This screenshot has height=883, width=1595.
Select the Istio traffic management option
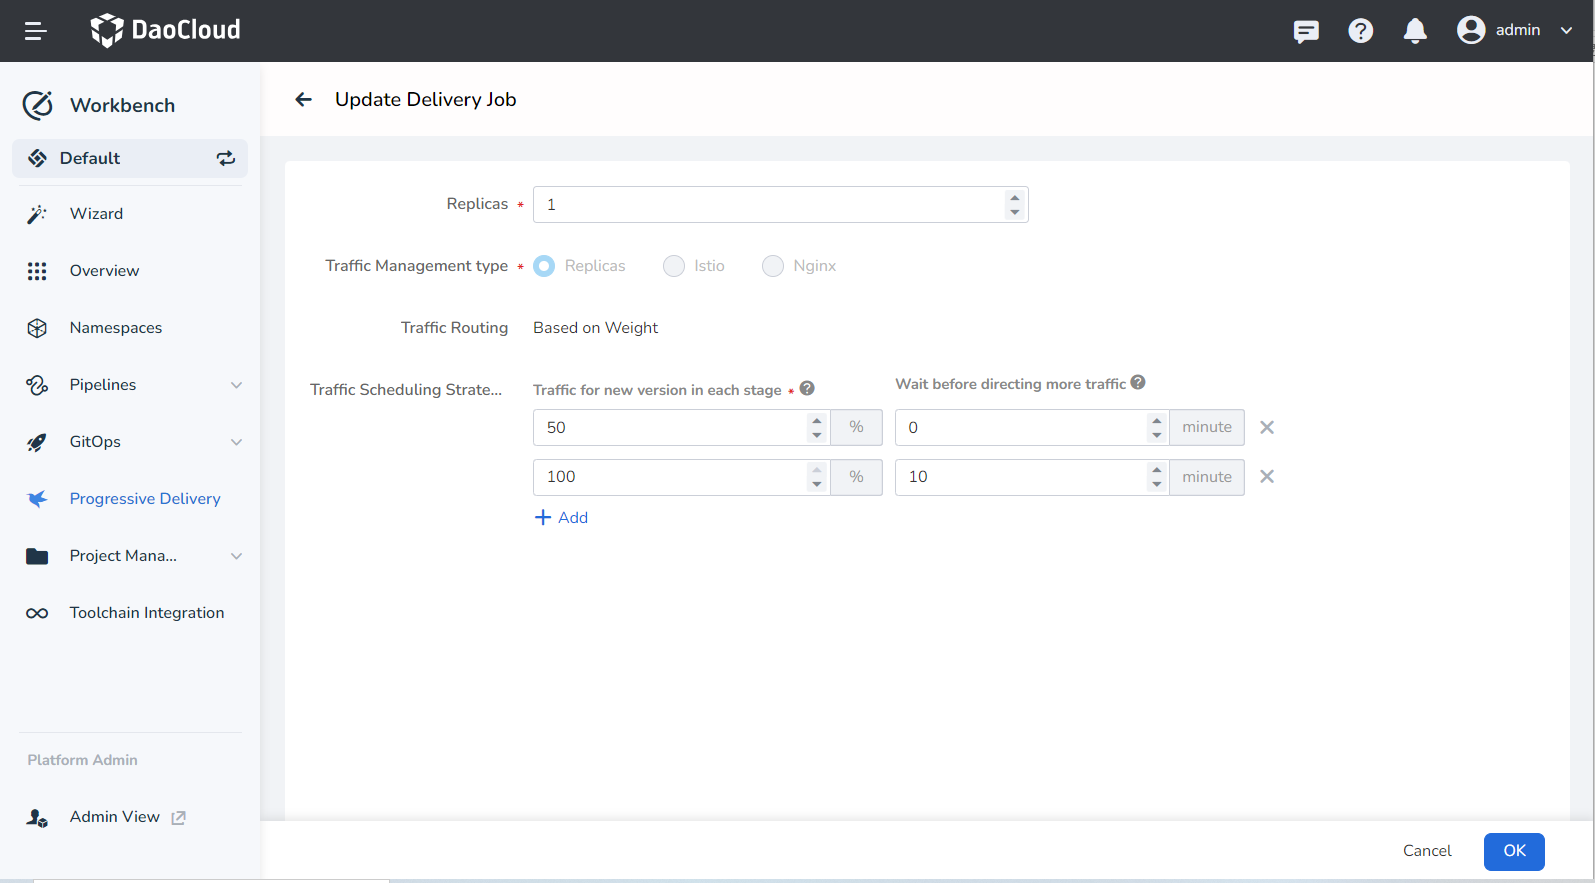pyautogui.click(x=674, y=266)
